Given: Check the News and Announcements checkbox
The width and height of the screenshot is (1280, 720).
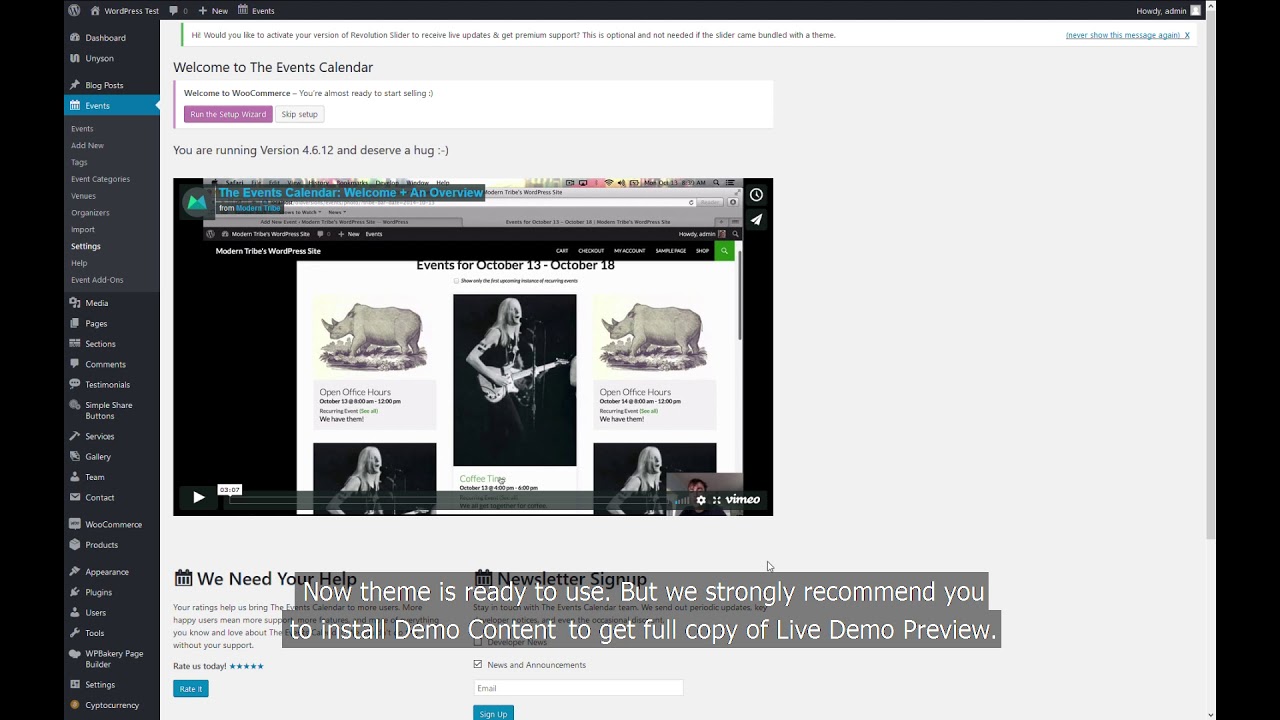Looking at the screenshot, I should [x=478, y=664].
